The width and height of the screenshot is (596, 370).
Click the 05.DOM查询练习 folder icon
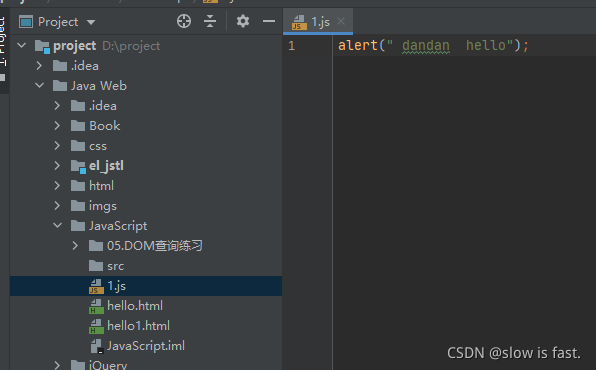click(x=96, y=246)
